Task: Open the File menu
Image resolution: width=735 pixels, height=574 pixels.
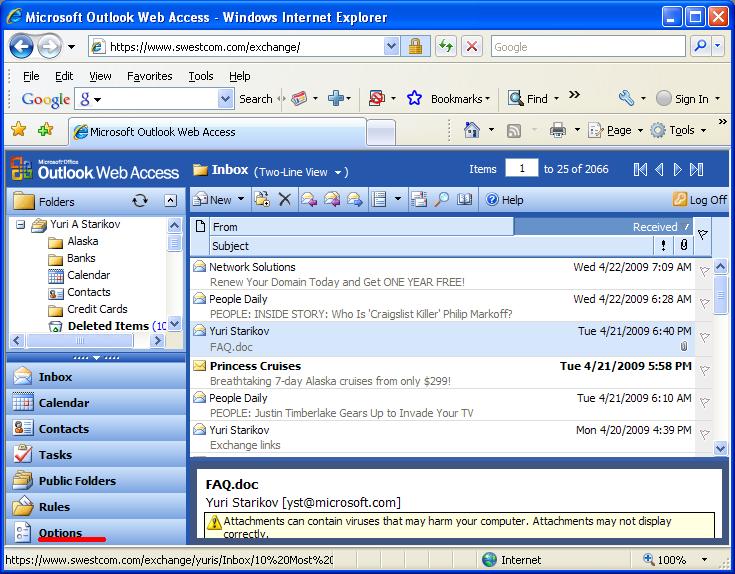Action: pos(31,76)
